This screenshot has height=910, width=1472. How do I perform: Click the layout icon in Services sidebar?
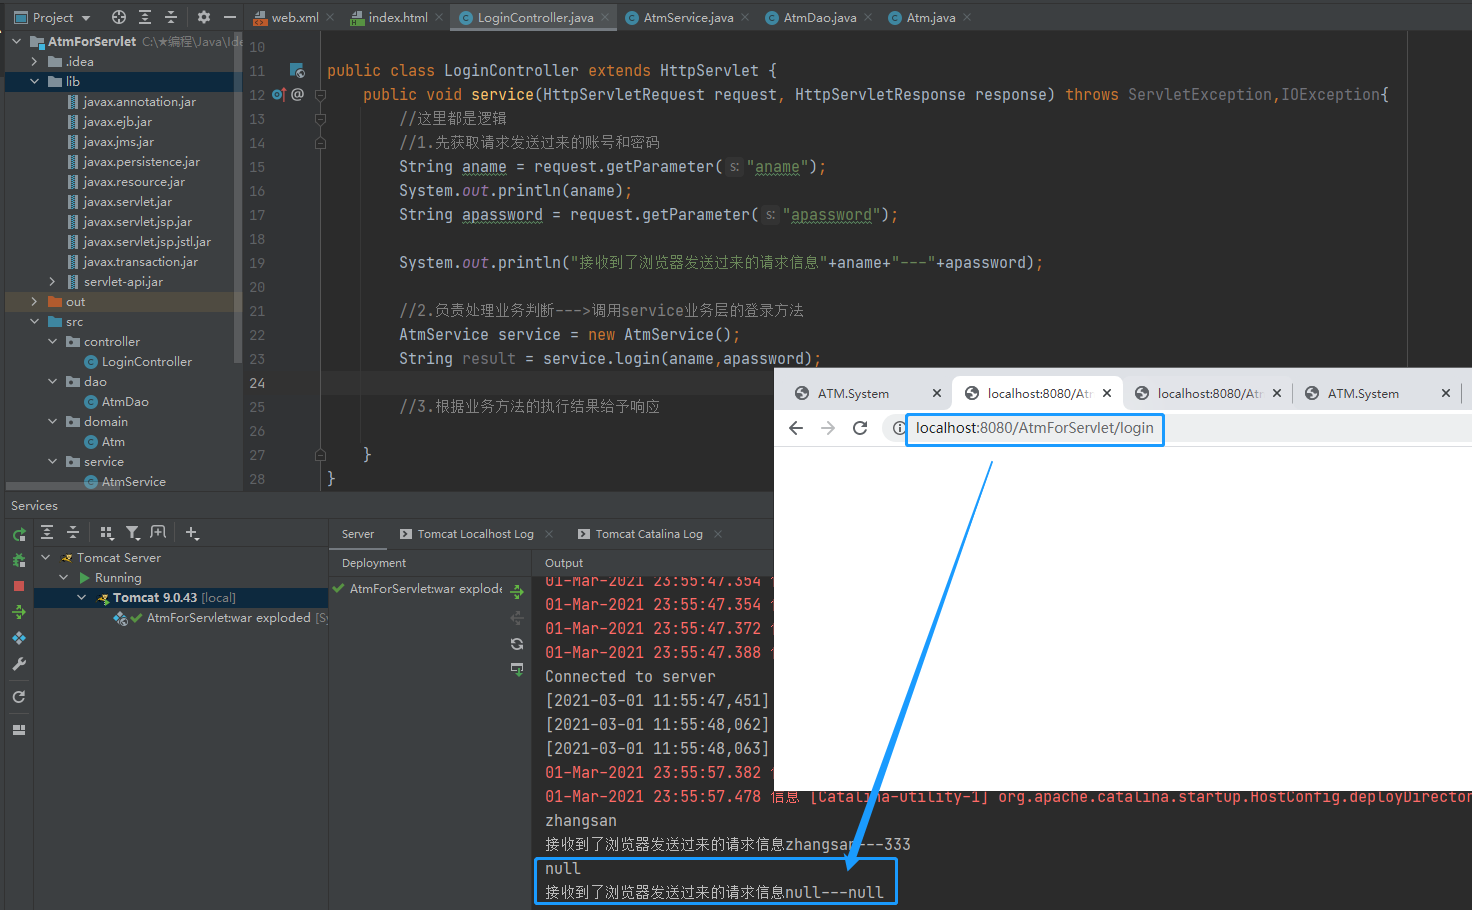point(19,730)
